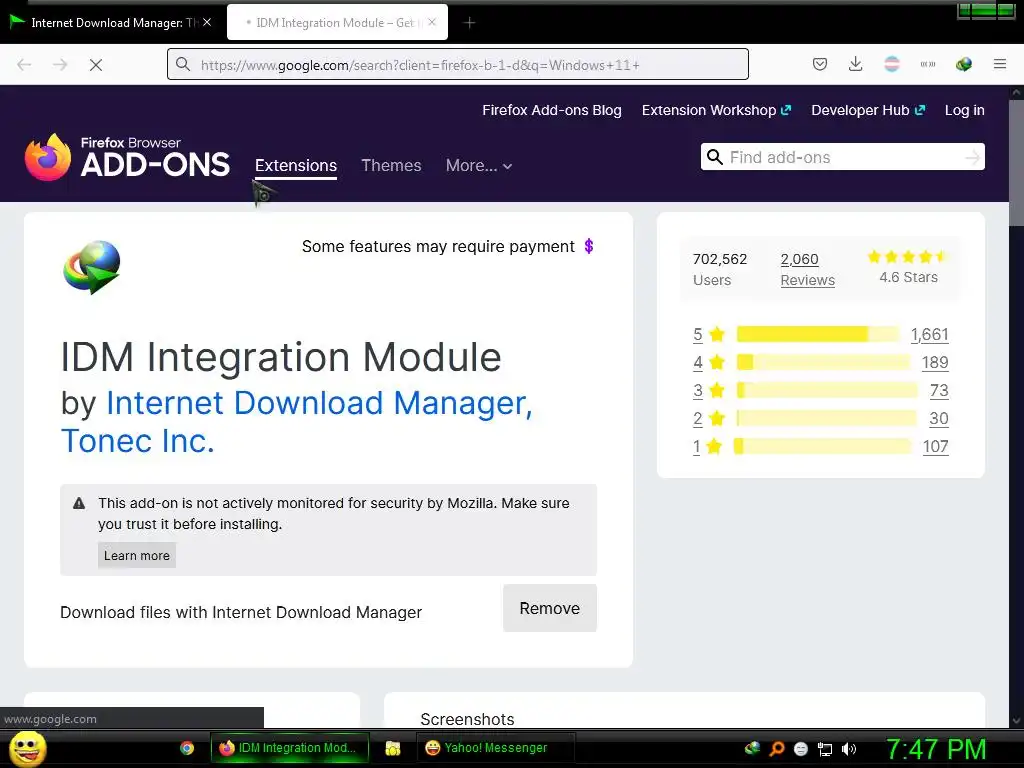
Task: Click Log in
Action: [x=965, y=110]
